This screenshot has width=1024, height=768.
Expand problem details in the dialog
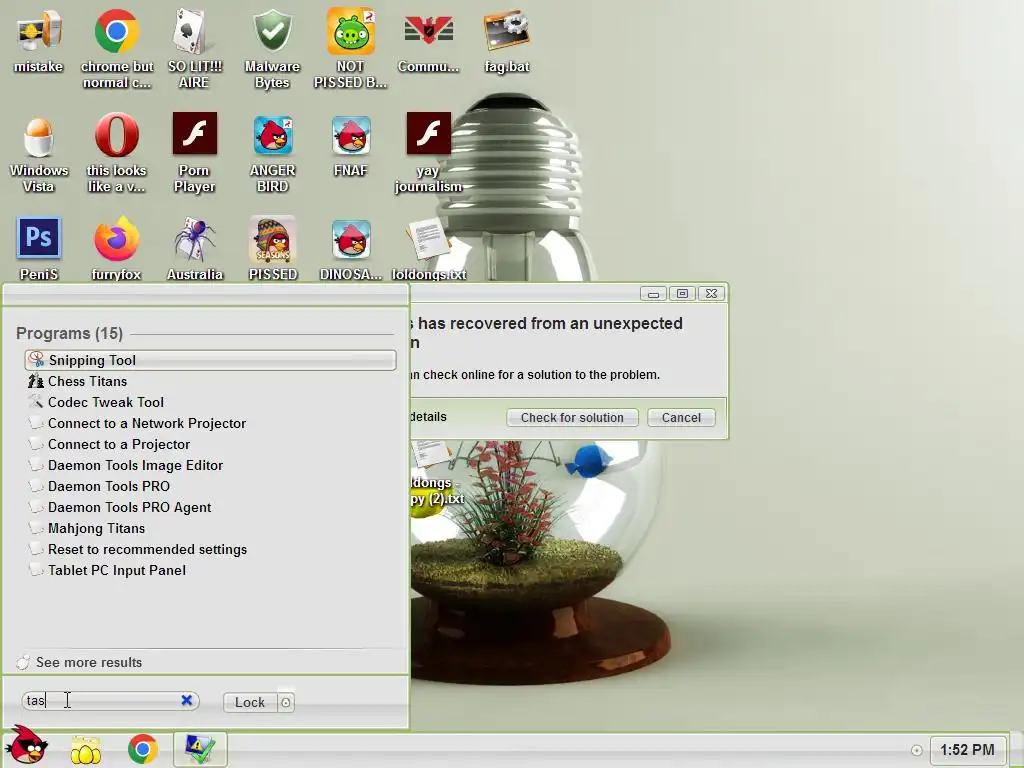pyautogui.click(x=428, y=417)
